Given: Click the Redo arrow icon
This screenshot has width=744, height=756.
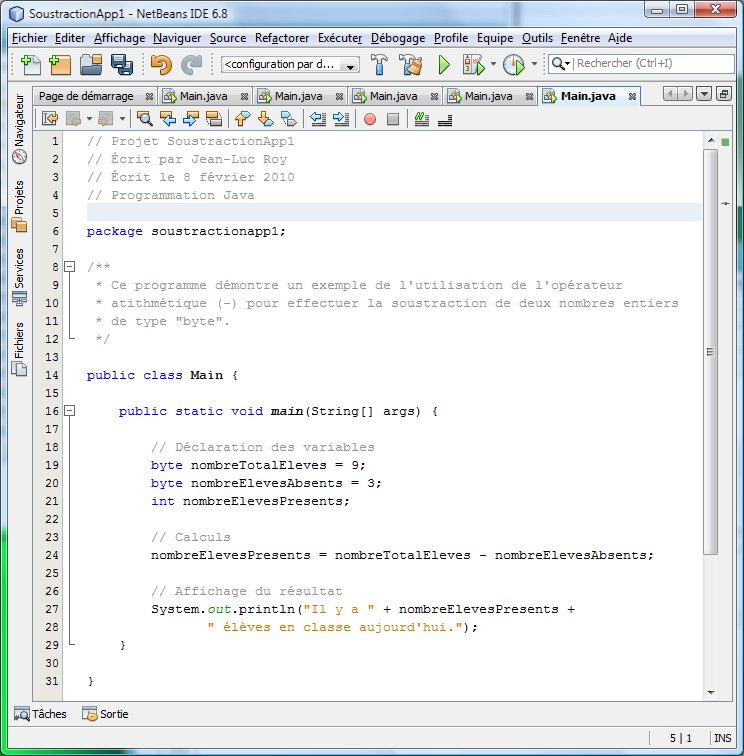Looking at the screenshot, I should coord(192,65).
